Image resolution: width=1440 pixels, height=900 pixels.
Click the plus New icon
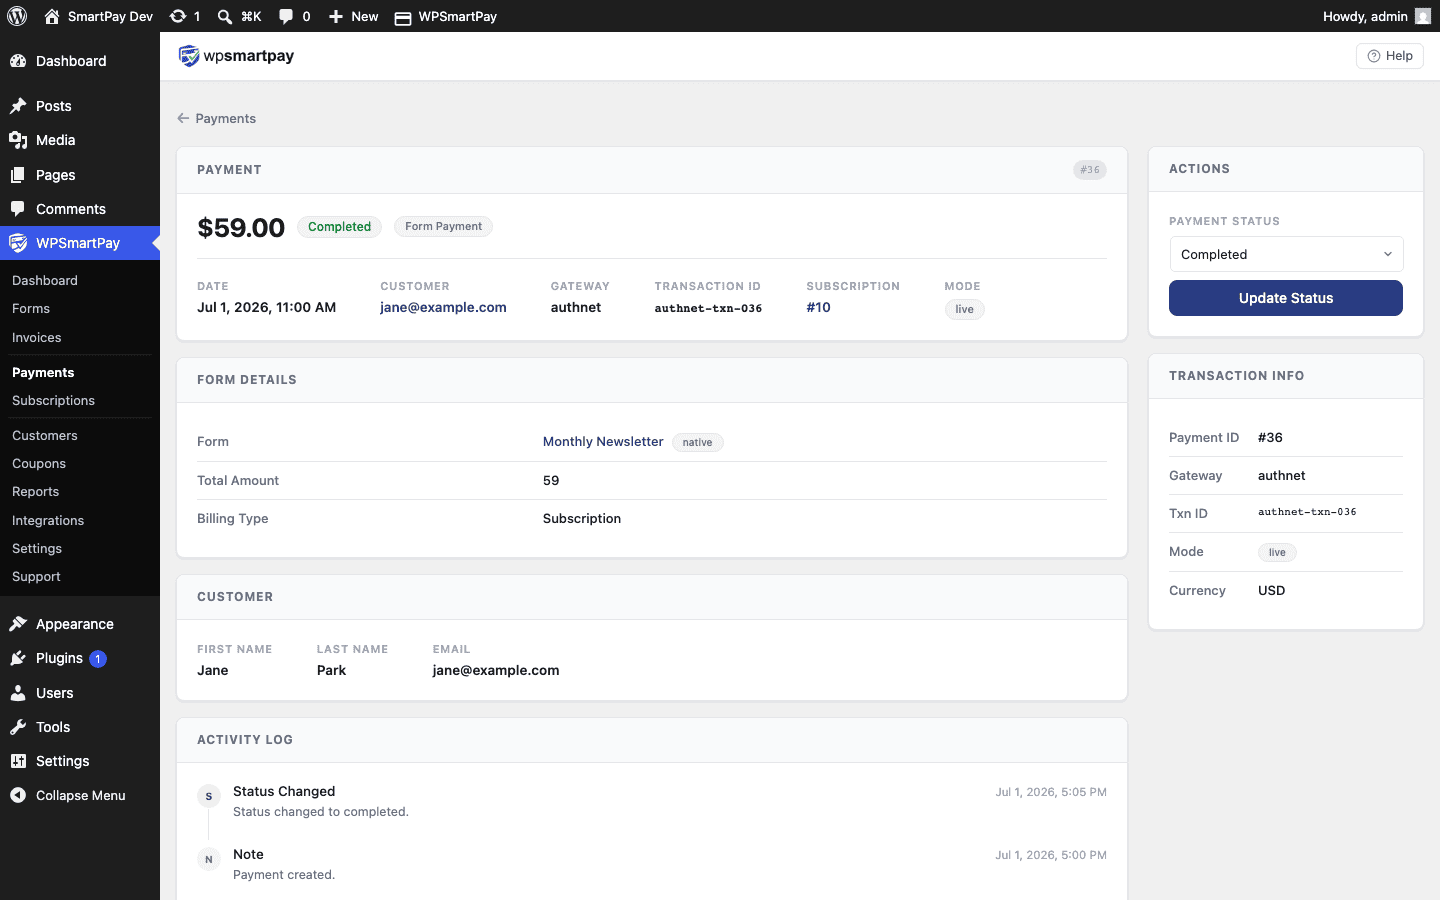tap(336, 16)
